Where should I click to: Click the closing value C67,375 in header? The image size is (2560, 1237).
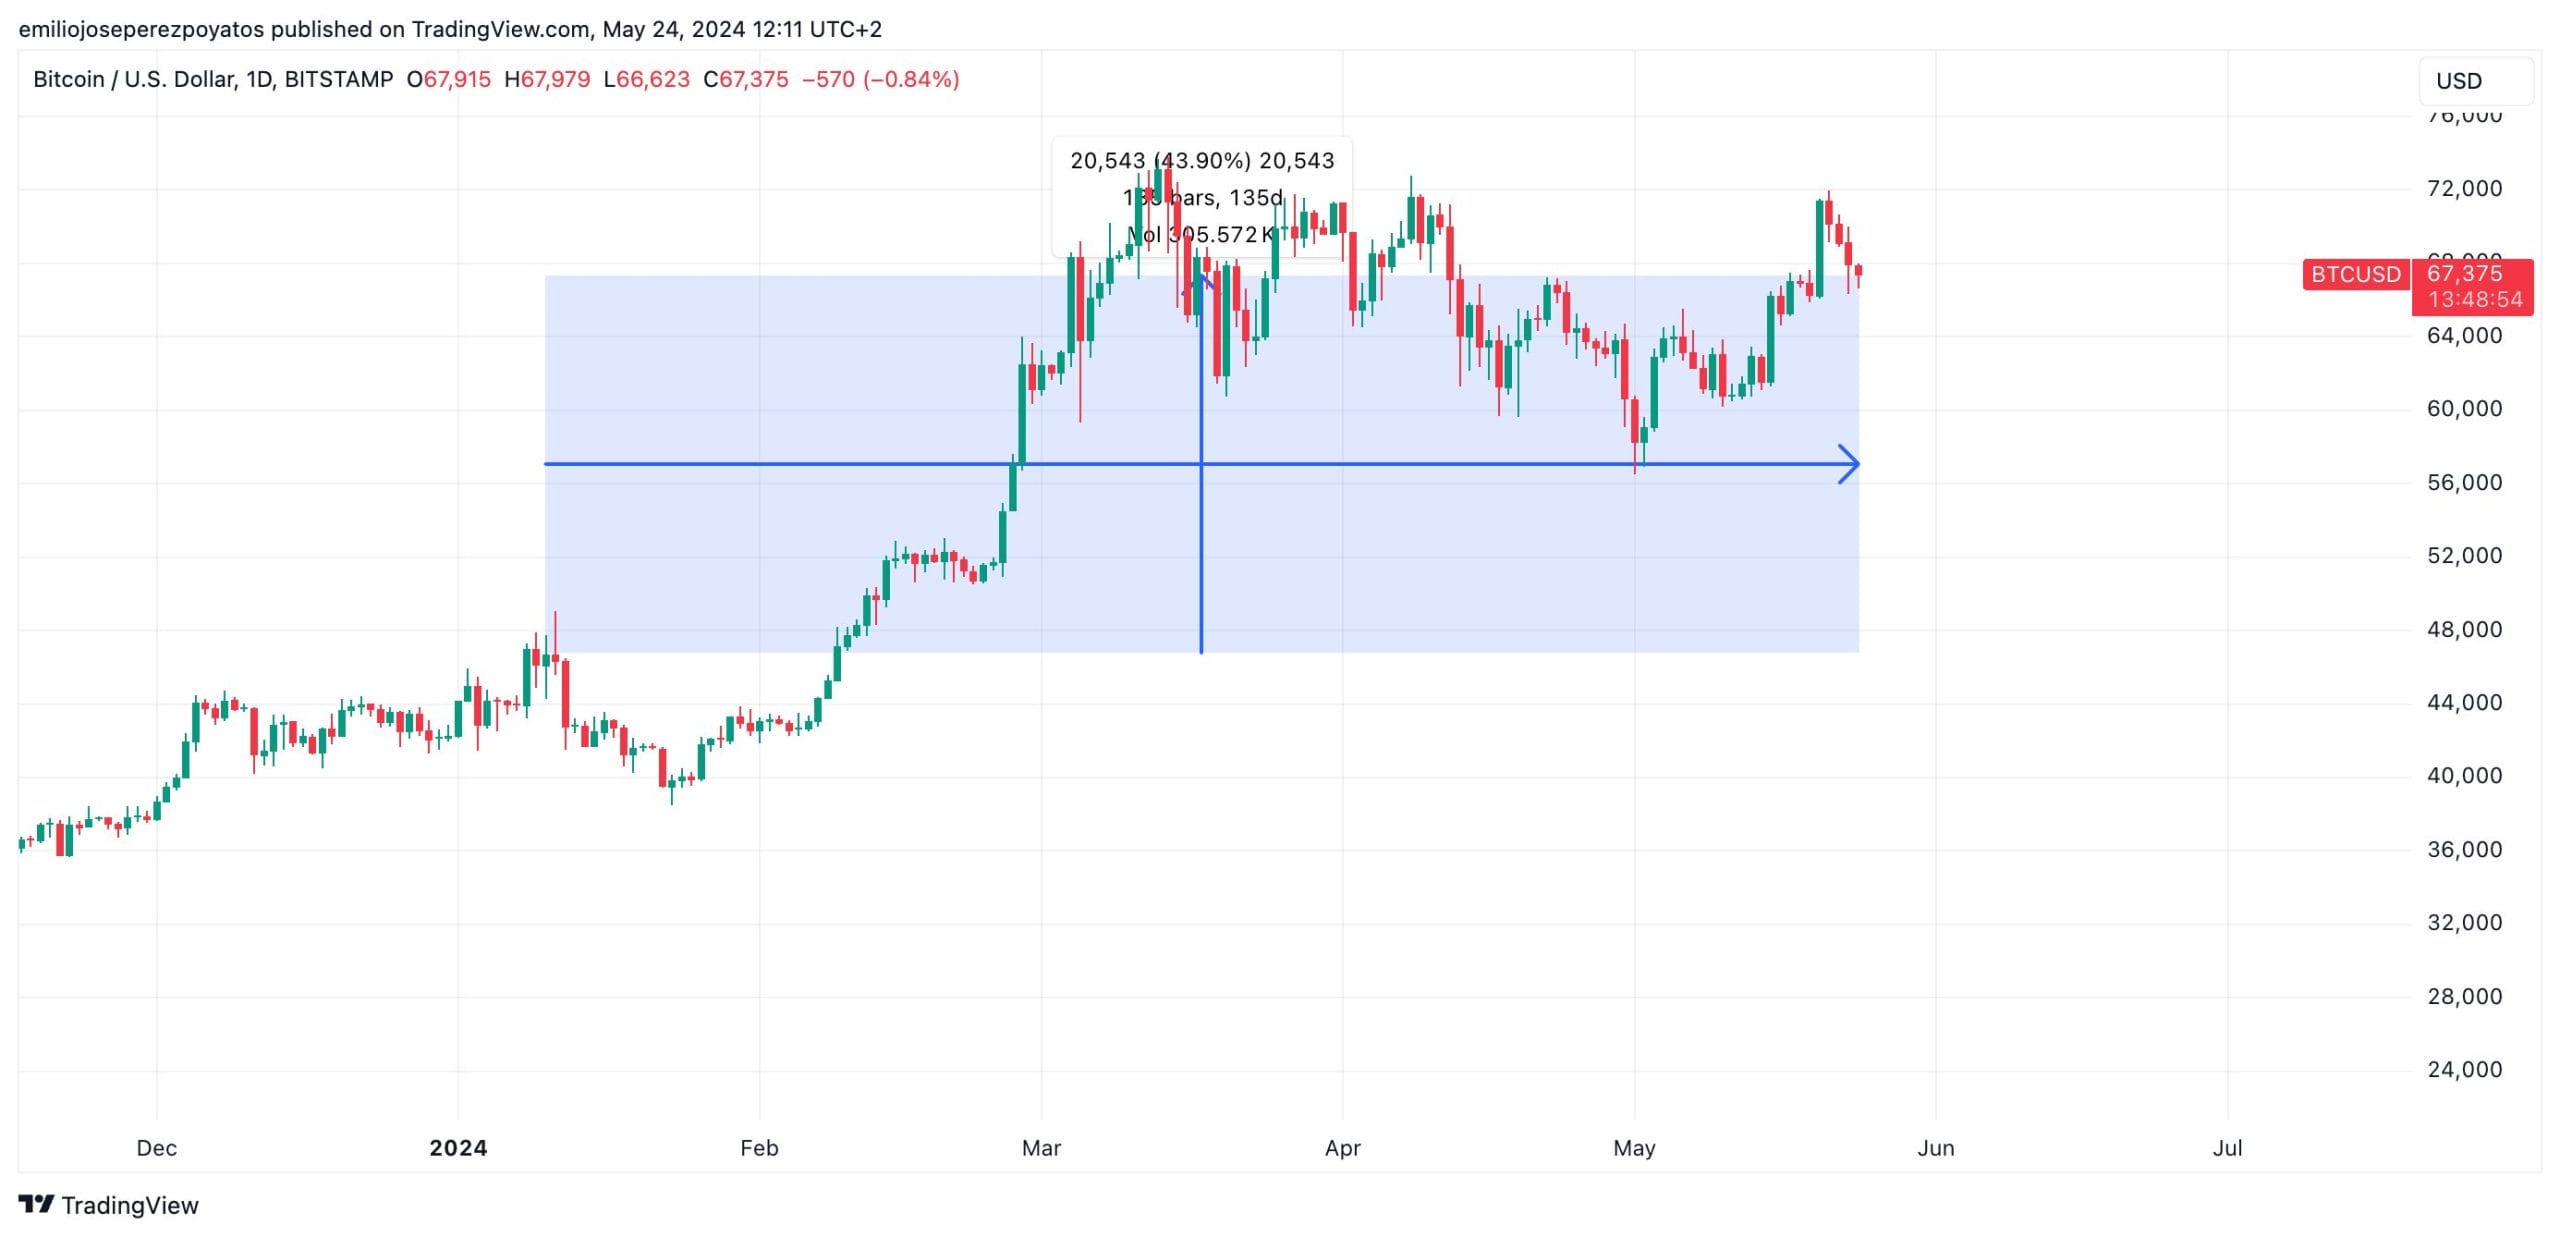click(746, 79)
